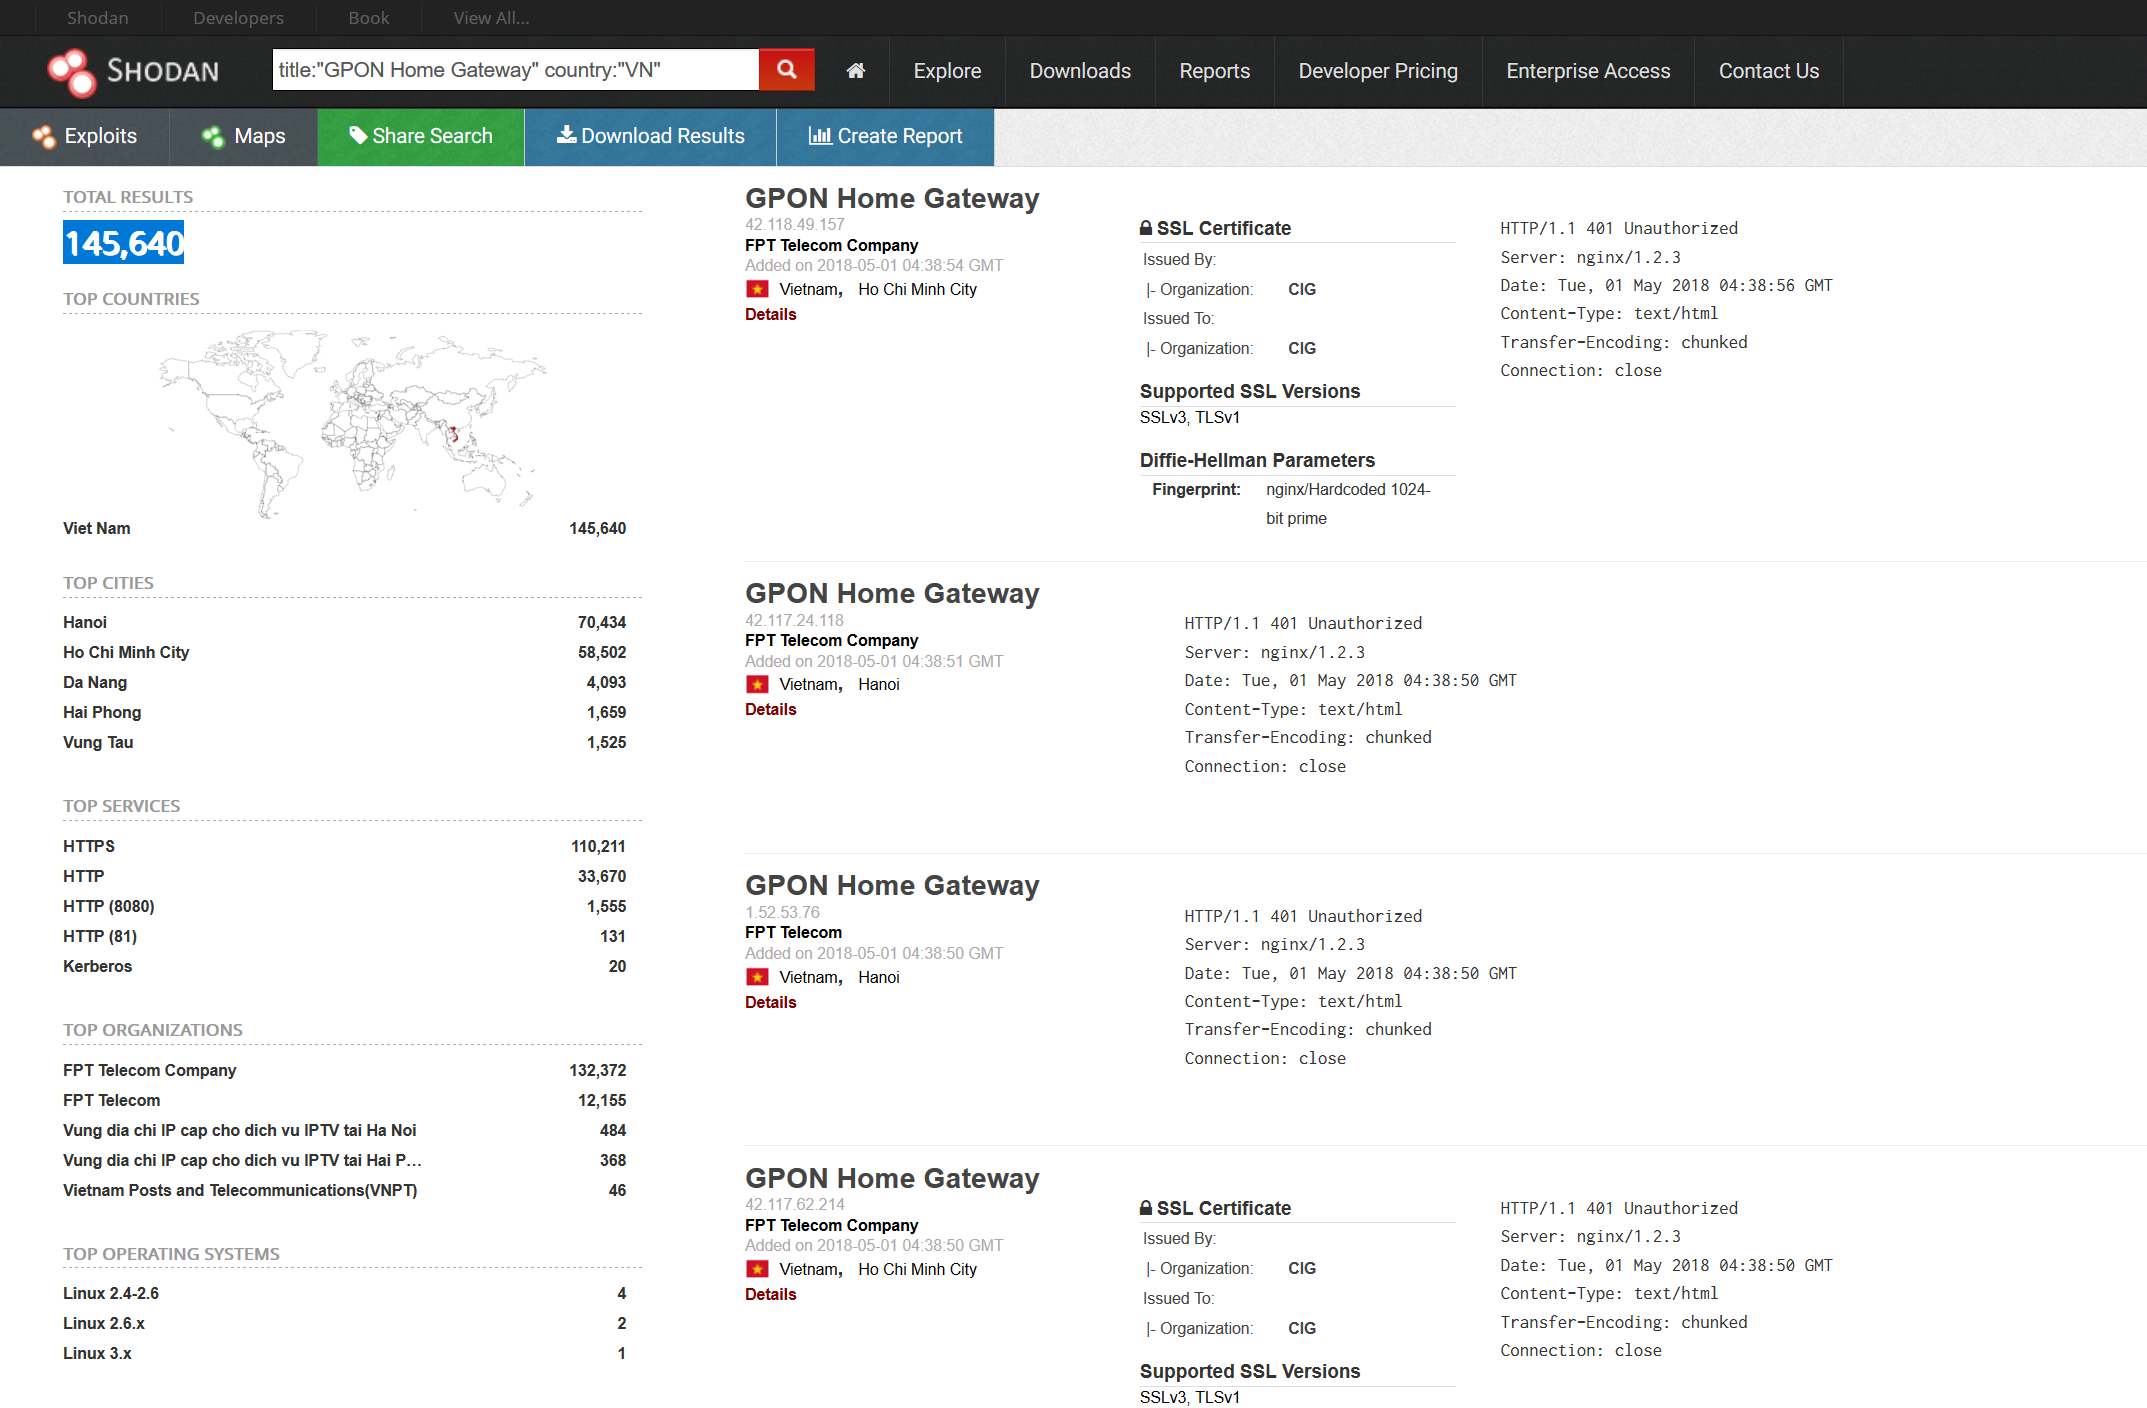The height and width of the screenshot is (1408, 2147).
Task: Click the Developers top bar link
Action: [x=238, y=18]
